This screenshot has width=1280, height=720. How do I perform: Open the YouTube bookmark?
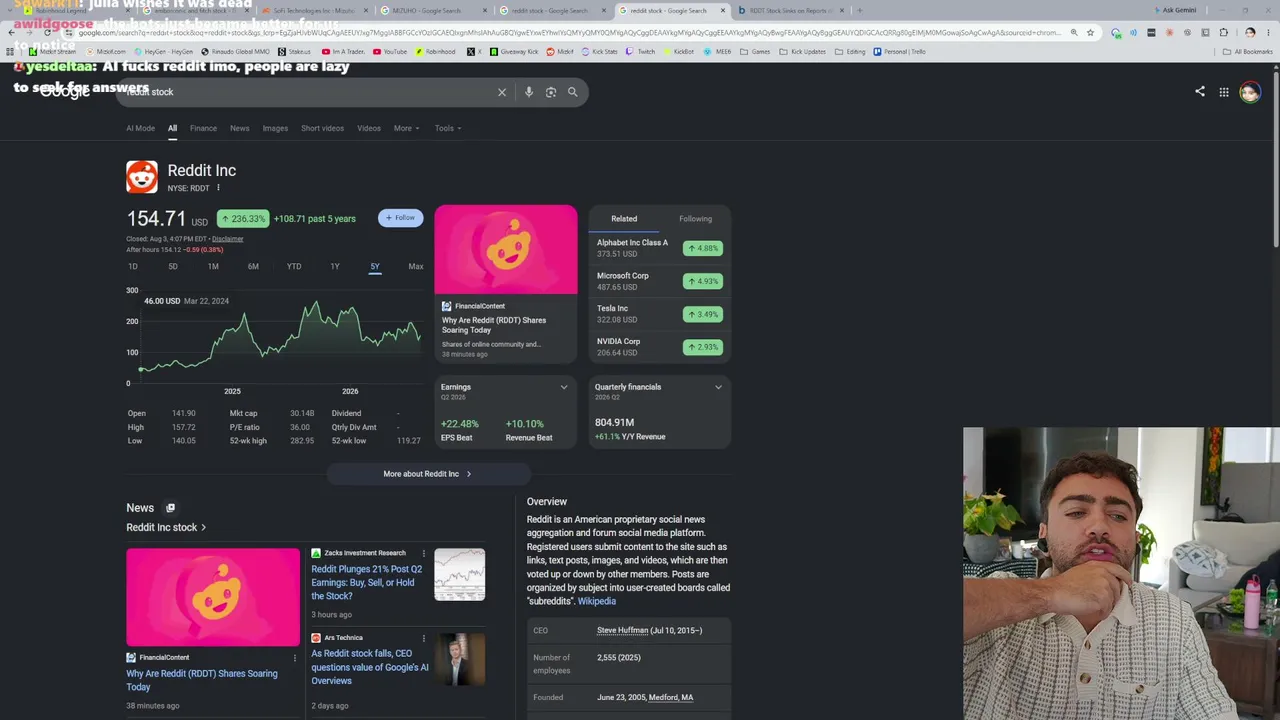390,52
